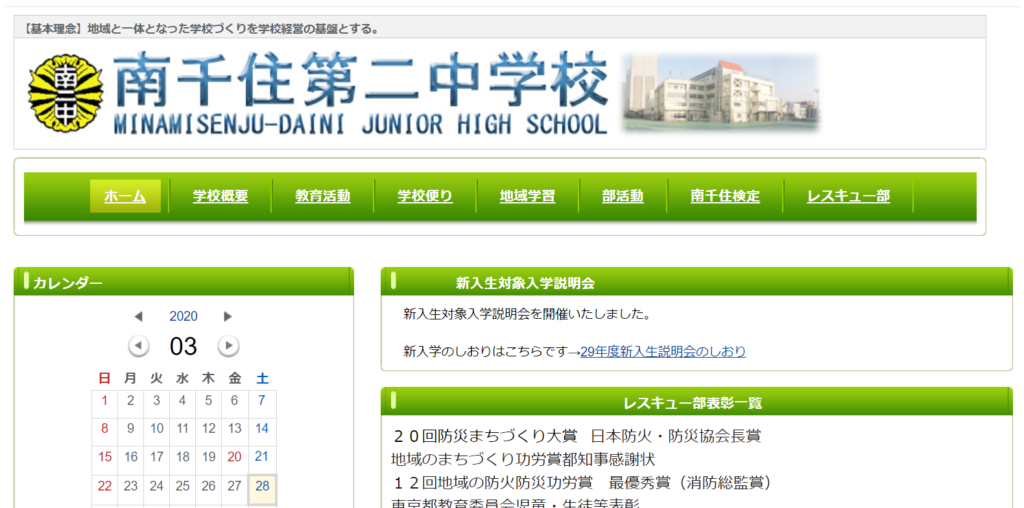
Task: Select March 12 in calendar
Action: click(x=208, y=429)
